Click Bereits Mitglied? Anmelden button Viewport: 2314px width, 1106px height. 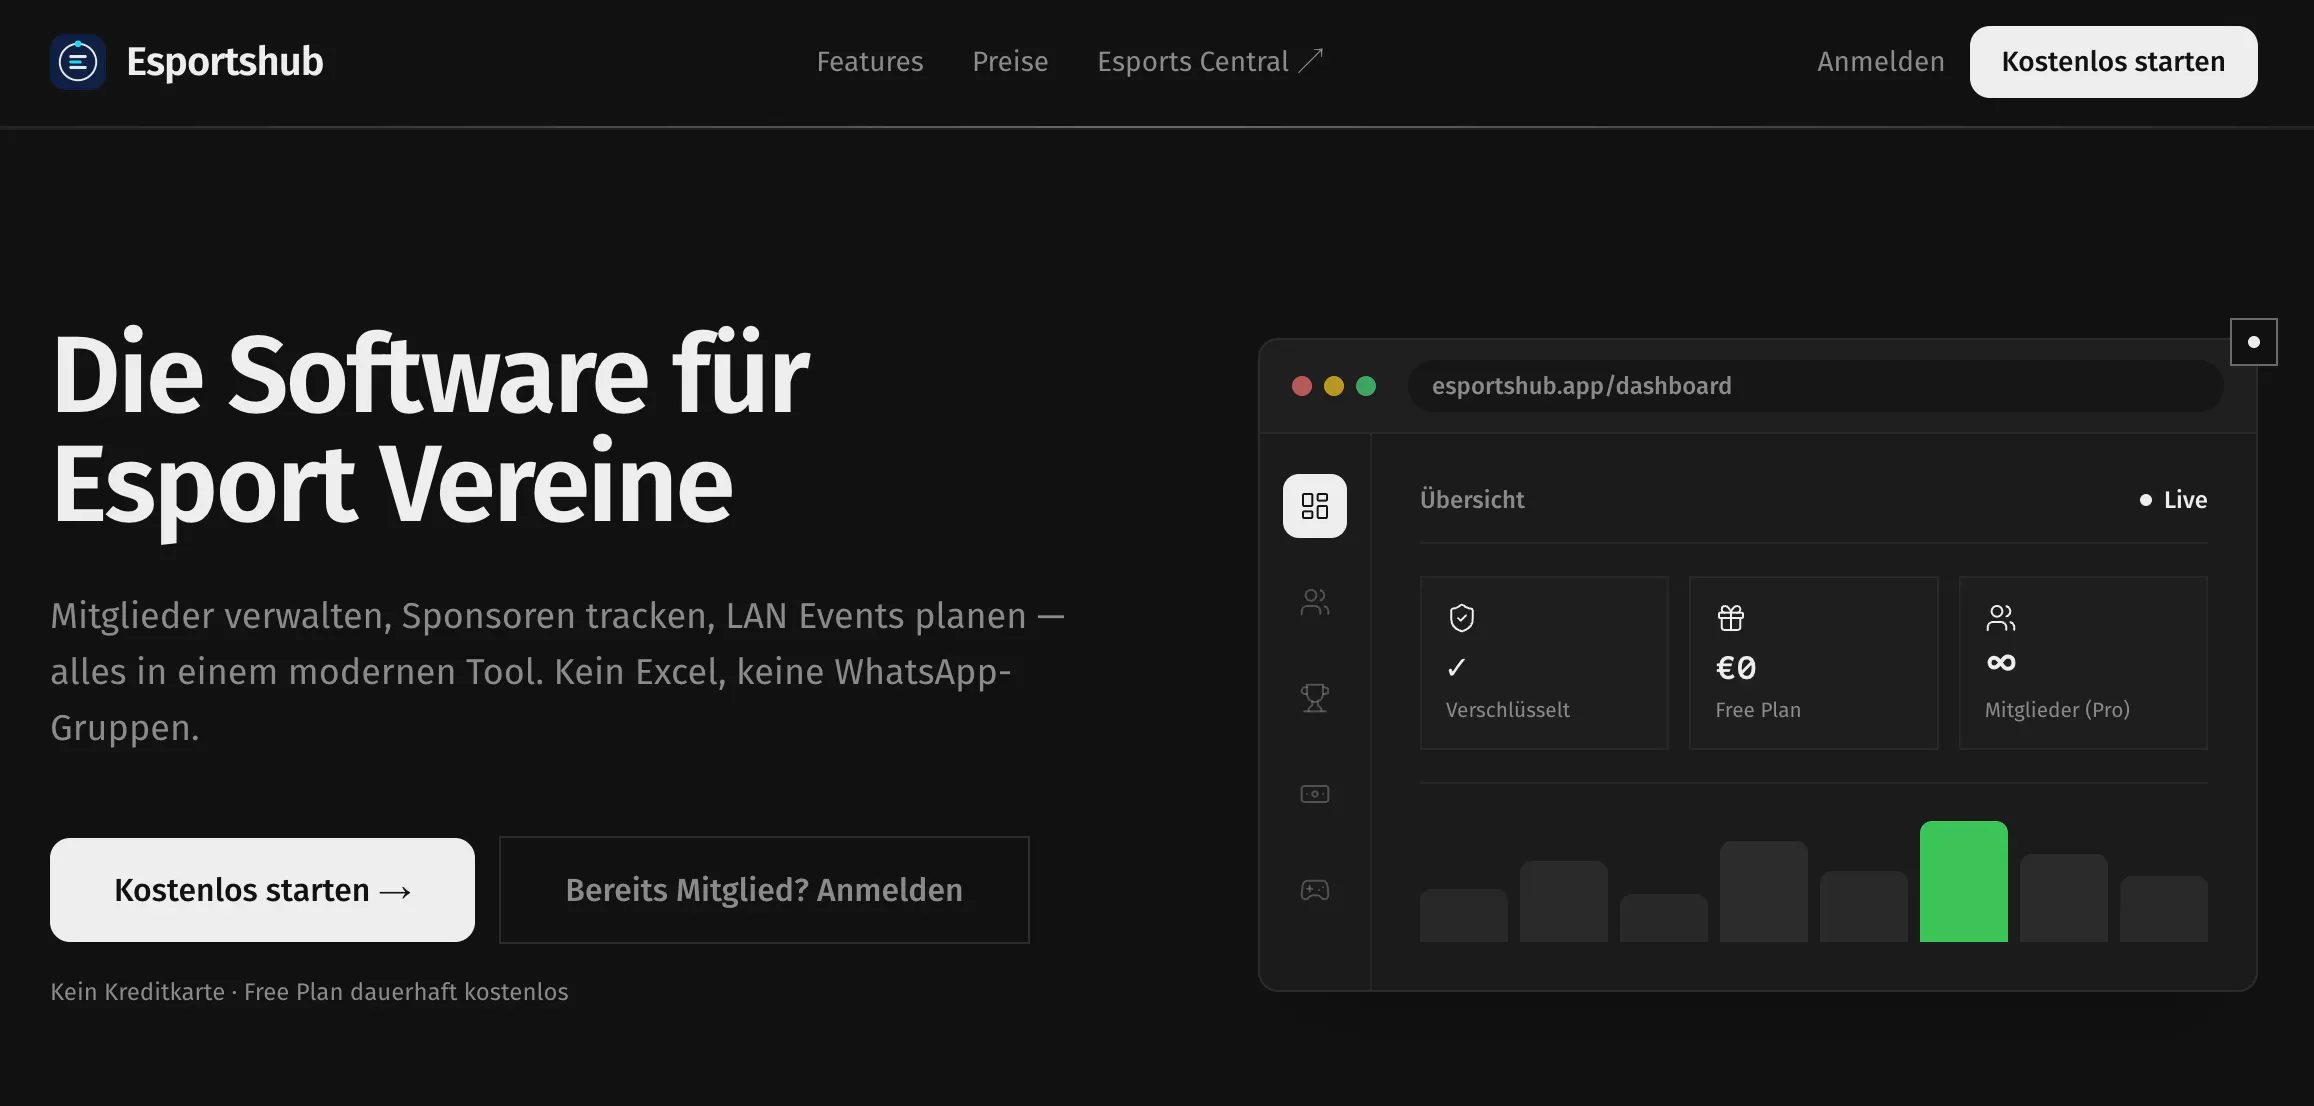(x=764, y=890)
